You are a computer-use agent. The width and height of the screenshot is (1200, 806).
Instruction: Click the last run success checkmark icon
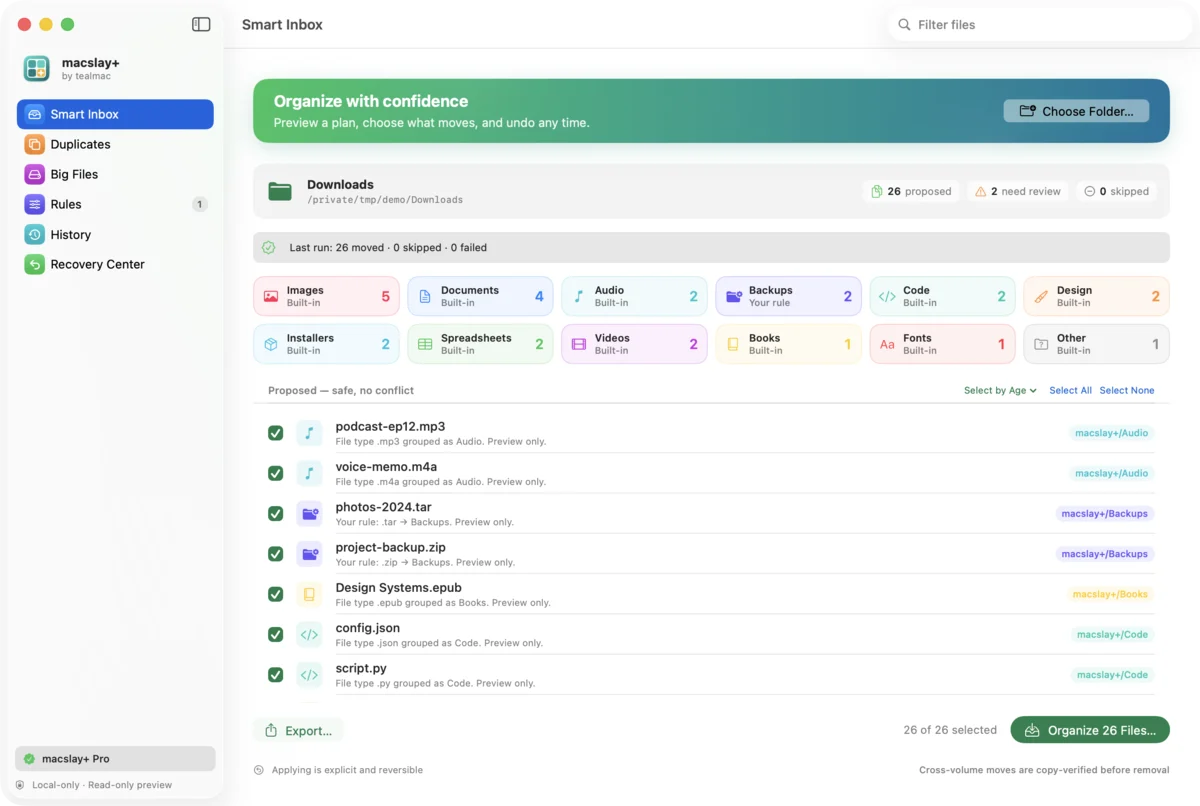coord(268,247)
